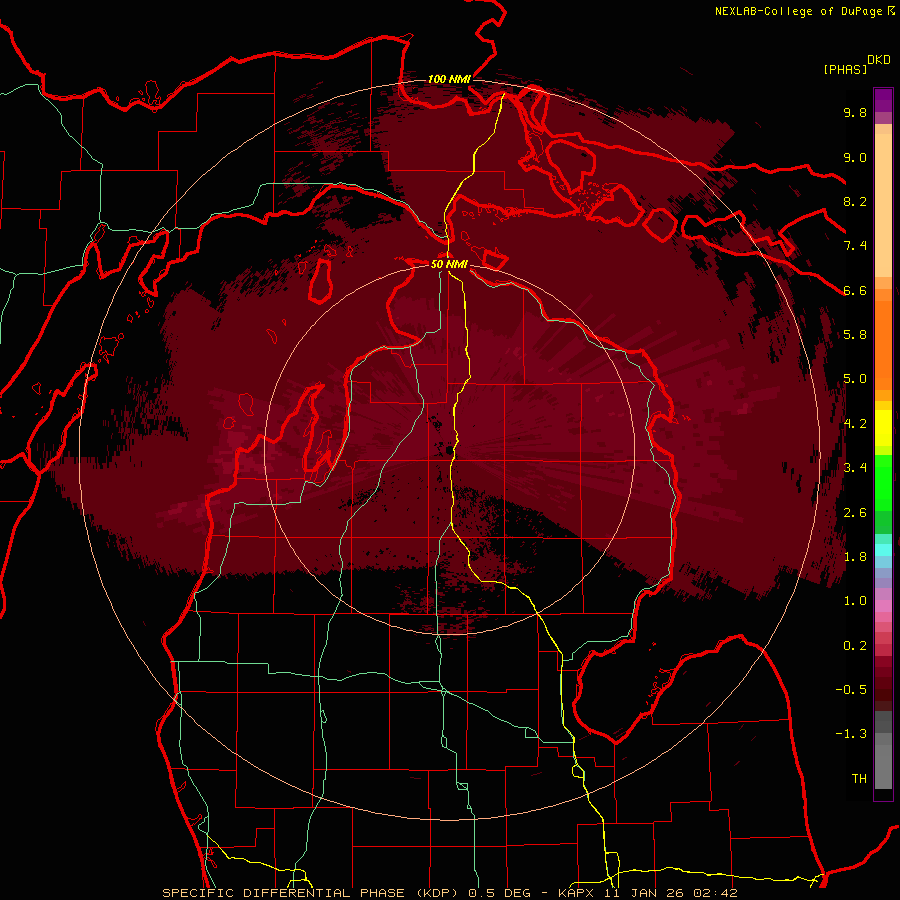
Task: Click the SPECIFIC DIFFERENTIAL PHASE (KDP) caption text
Action: coord(313,893)
